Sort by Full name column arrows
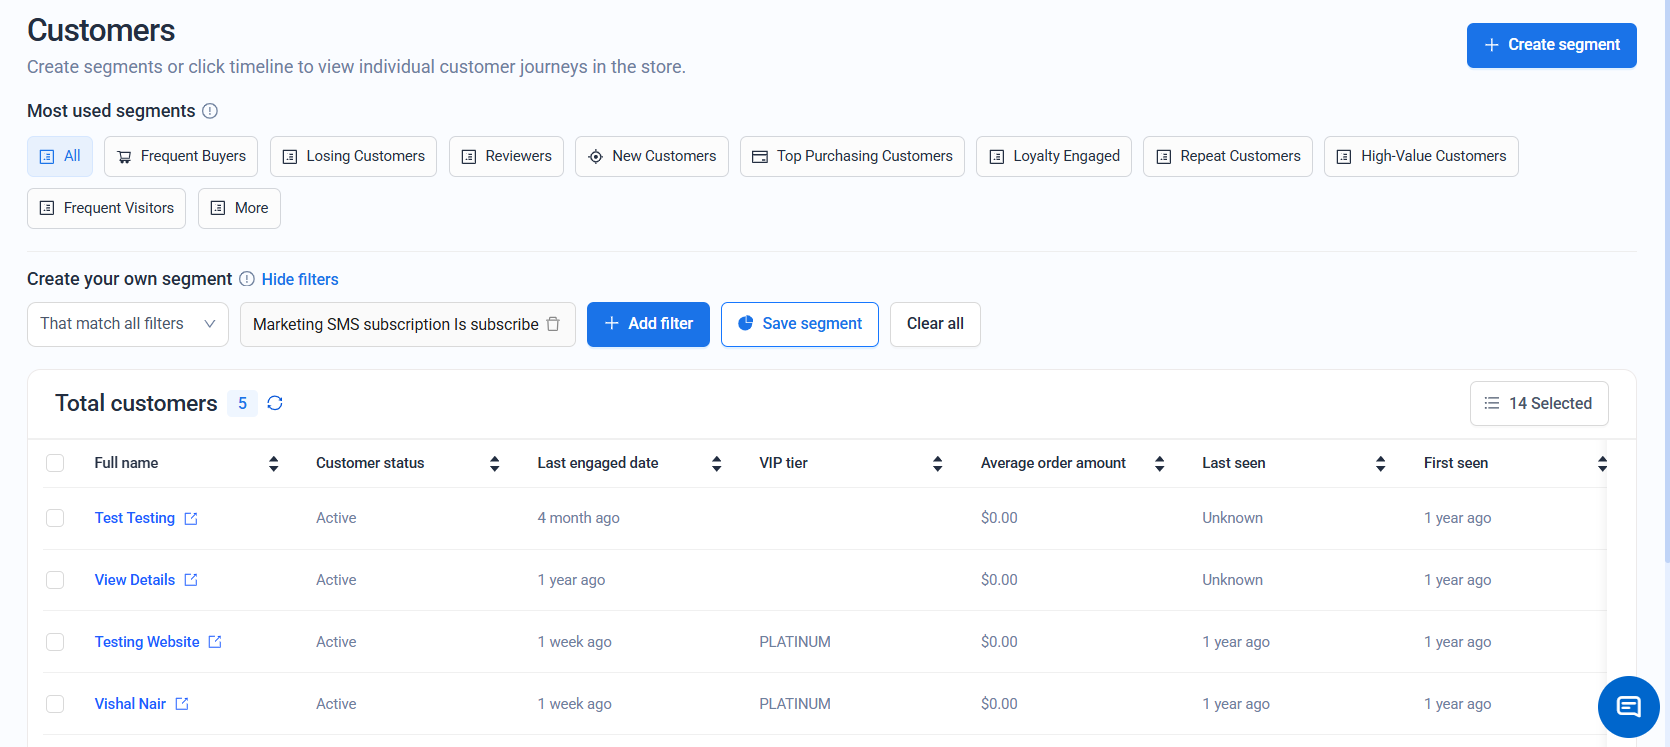The height and width of the screenshot is (747, 1670). pyautogui.click(x=273, y=463)
